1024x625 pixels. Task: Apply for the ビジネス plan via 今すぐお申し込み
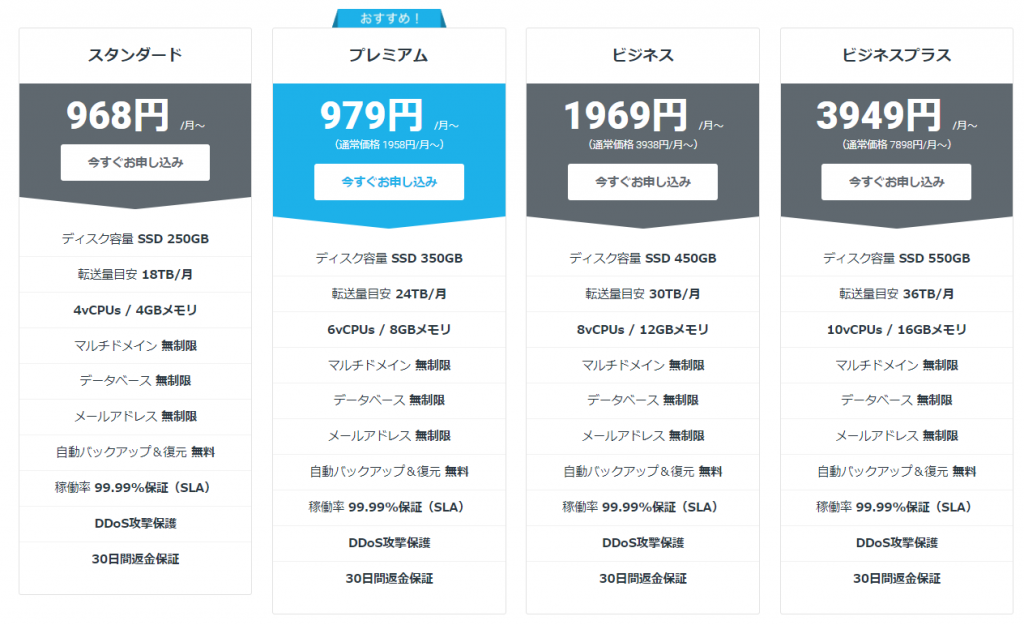642,182
